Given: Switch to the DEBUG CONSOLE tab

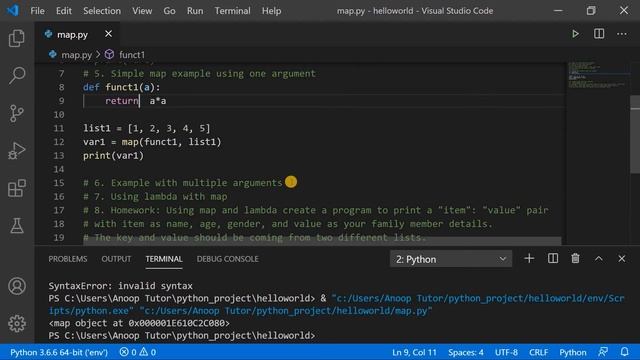Looking at the screenshot, I should click(x=228, y=259).
